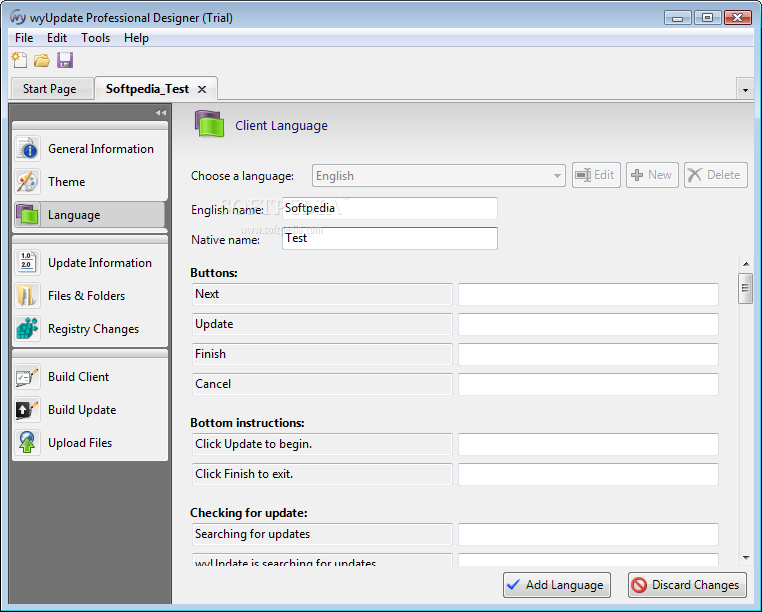
Task: Open the Tools menu
Action: [x=95, y=38]
